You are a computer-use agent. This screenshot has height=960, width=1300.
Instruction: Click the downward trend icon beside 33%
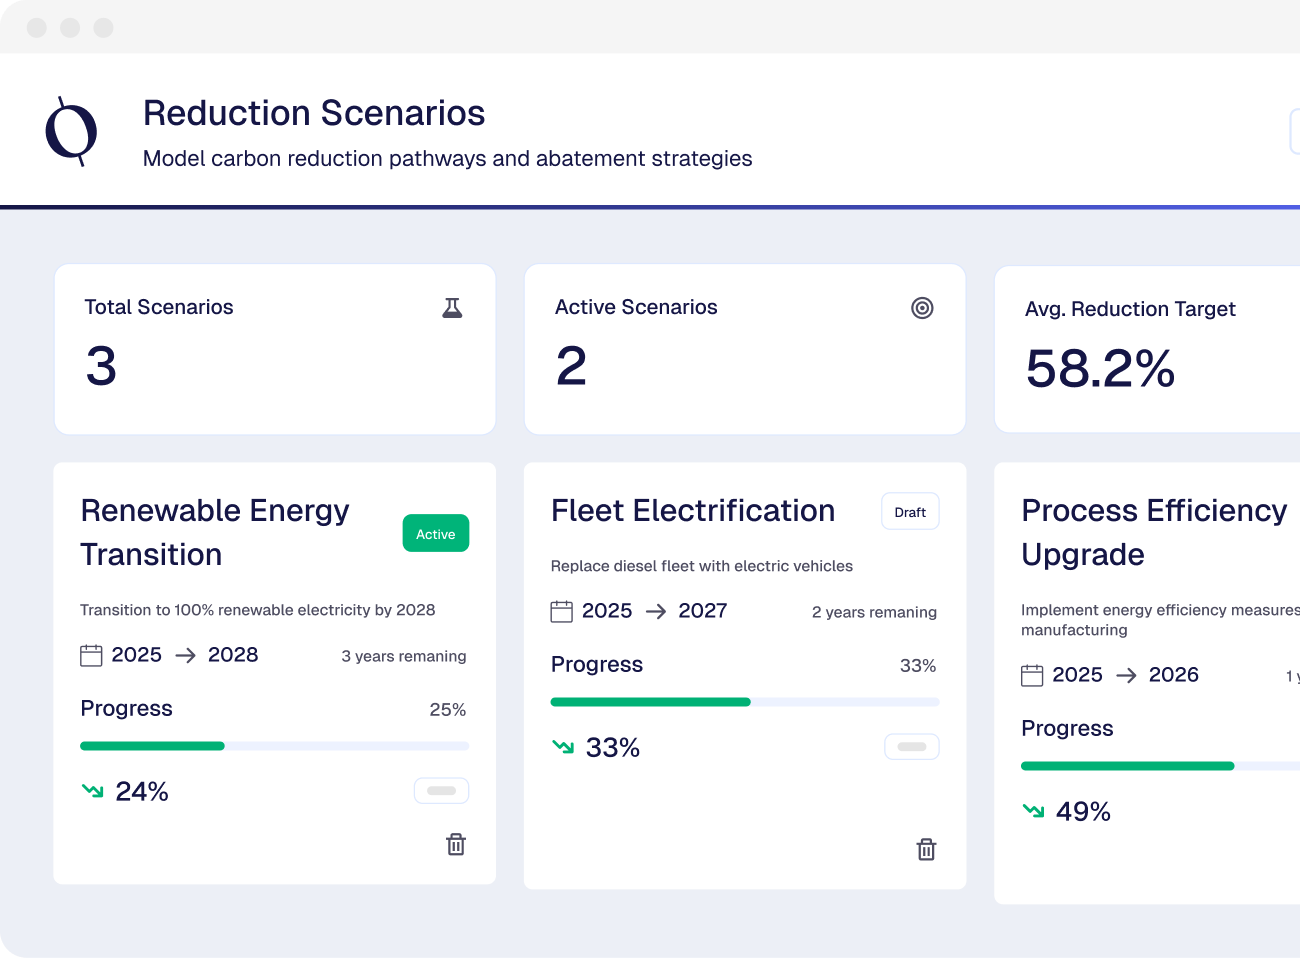tap(563, 747)
